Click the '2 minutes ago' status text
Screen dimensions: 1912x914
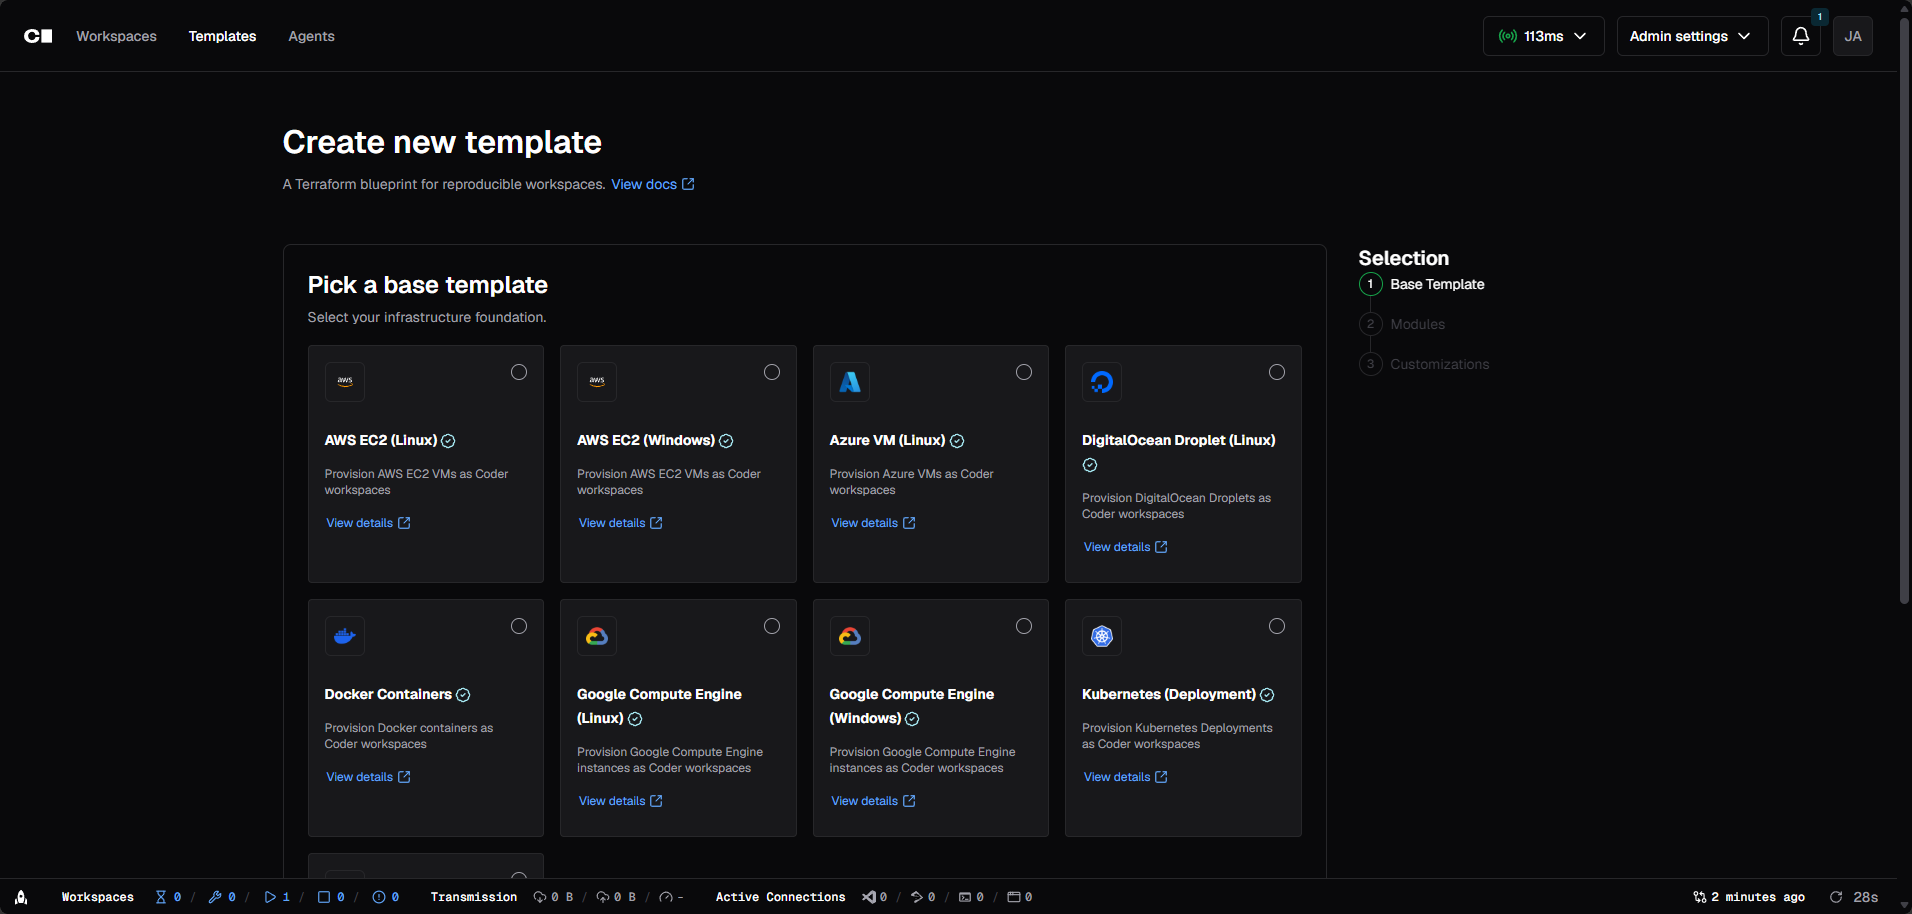(x=1758, y=897)
